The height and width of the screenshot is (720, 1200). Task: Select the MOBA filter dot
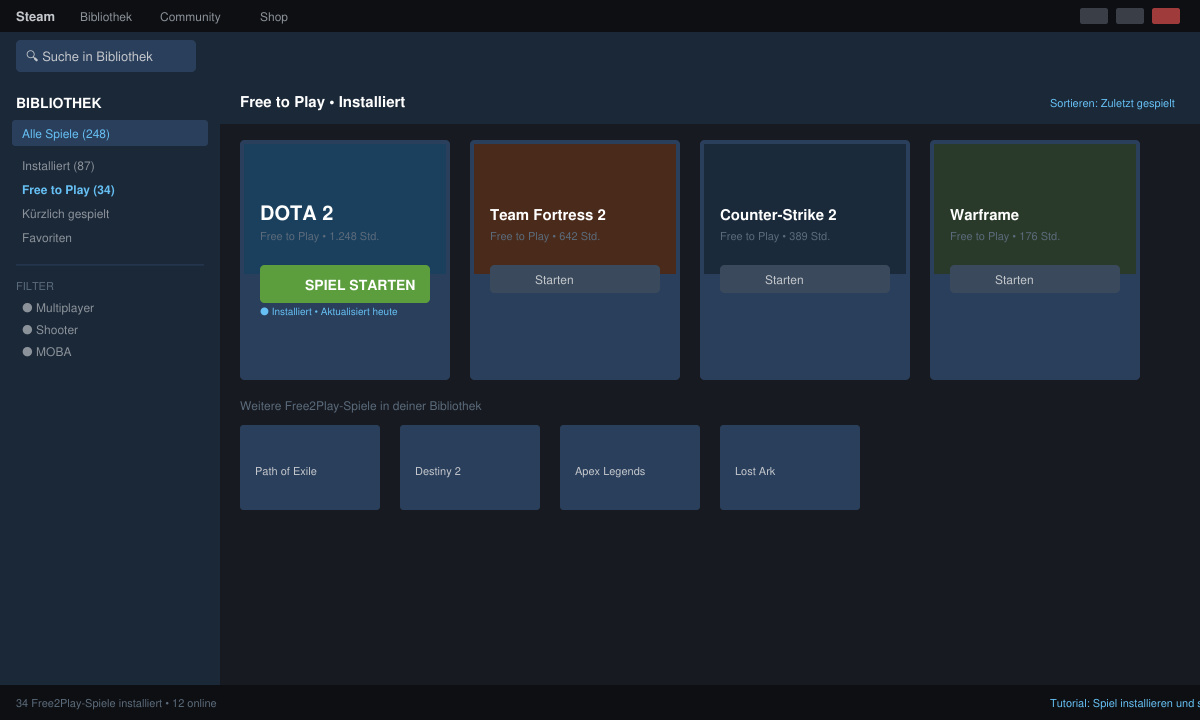tap(27, 352)
